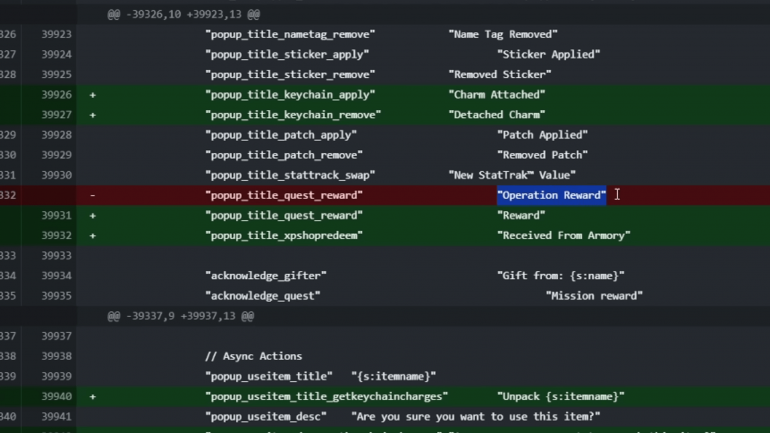Click plus marker beside popup_useitem_title_getkeychaincharges
This screenshot has height=433, width=770.
[x=93, y=396]
